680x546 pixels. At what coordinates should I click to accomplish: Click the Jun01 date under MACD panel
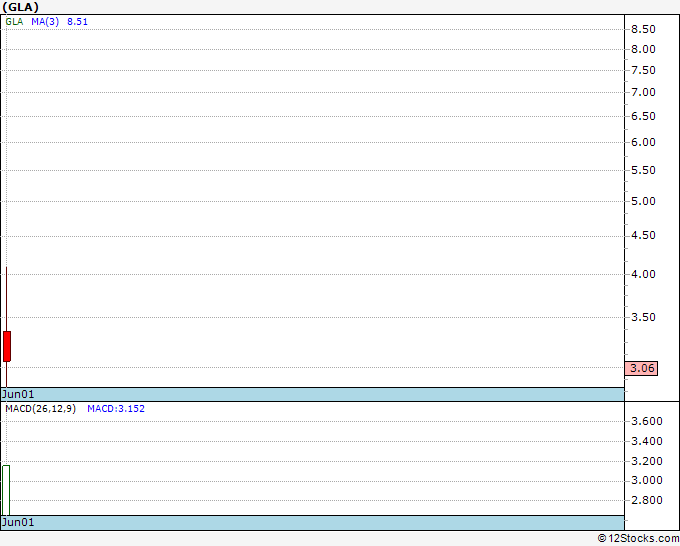(18, 522)
